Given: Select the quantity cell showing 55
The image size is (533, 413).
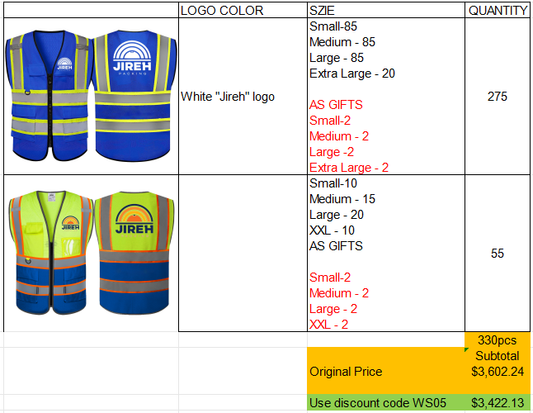Looking at the screenshot, I should 497,254.
